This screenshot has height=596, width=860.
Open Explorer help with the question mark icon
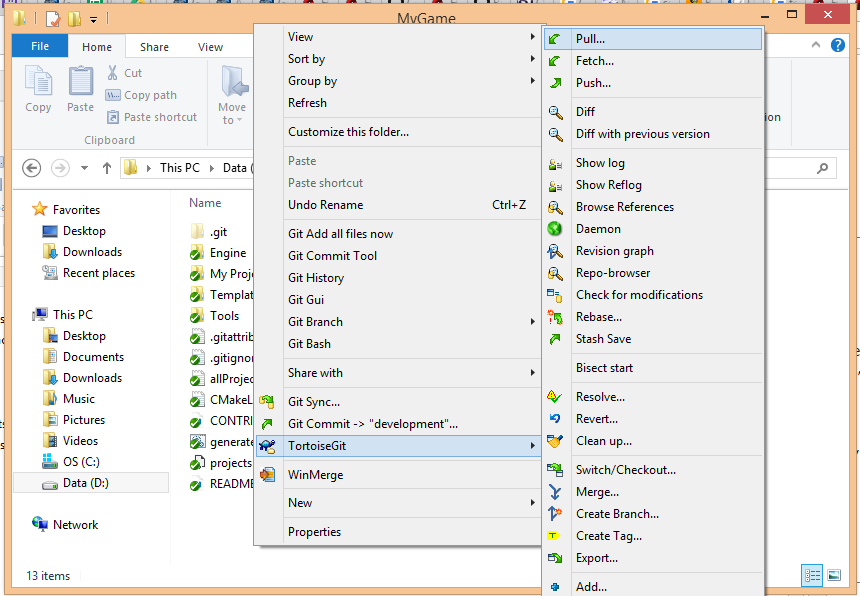838,45
